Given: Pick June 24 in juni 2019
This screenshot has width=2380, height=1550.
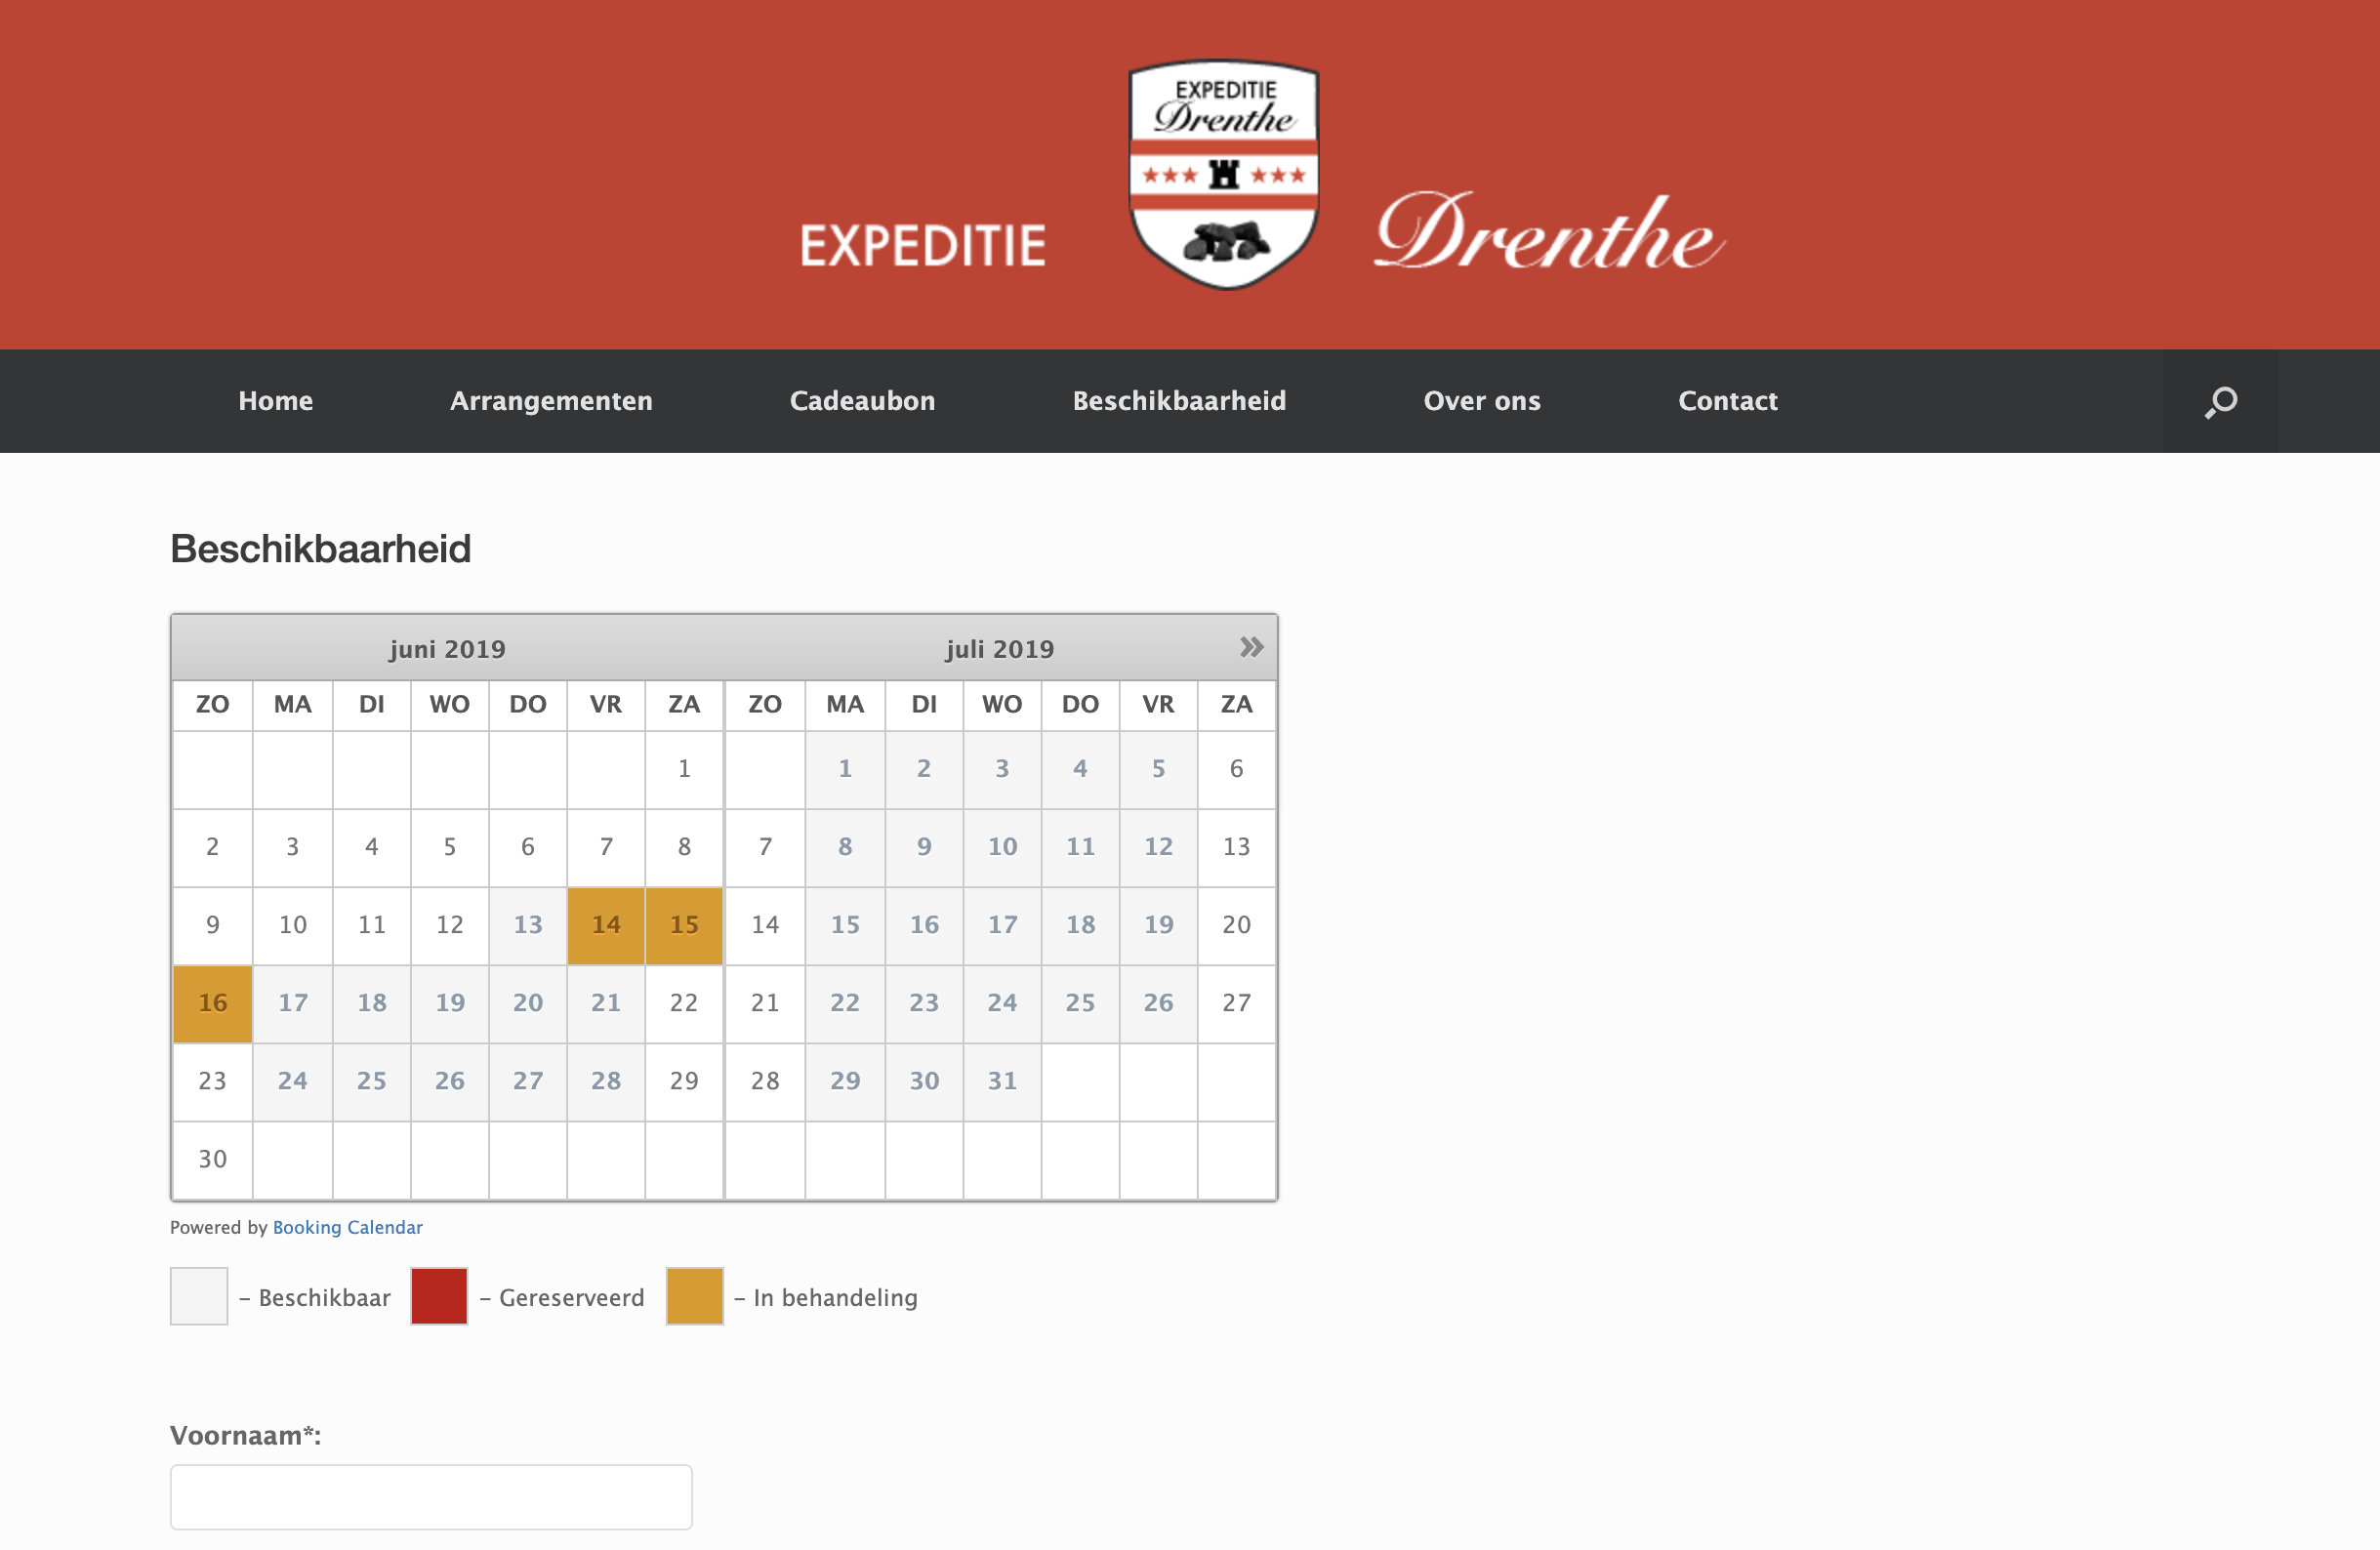Looking at the screenshot, I should [x=292, y=1081].
